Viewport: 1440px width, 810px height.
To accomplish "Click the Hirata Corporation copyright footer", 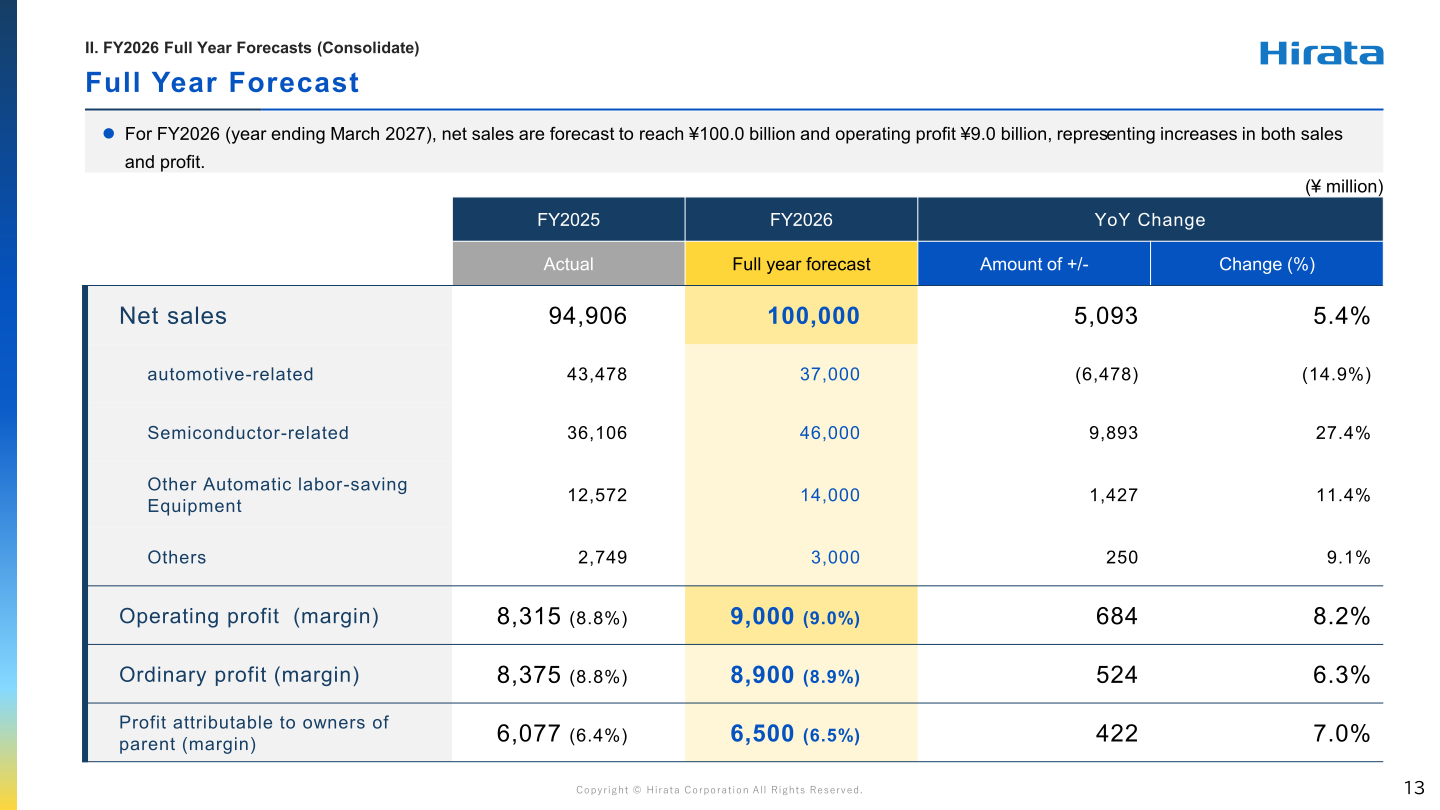I will click(x=719, y=790).
